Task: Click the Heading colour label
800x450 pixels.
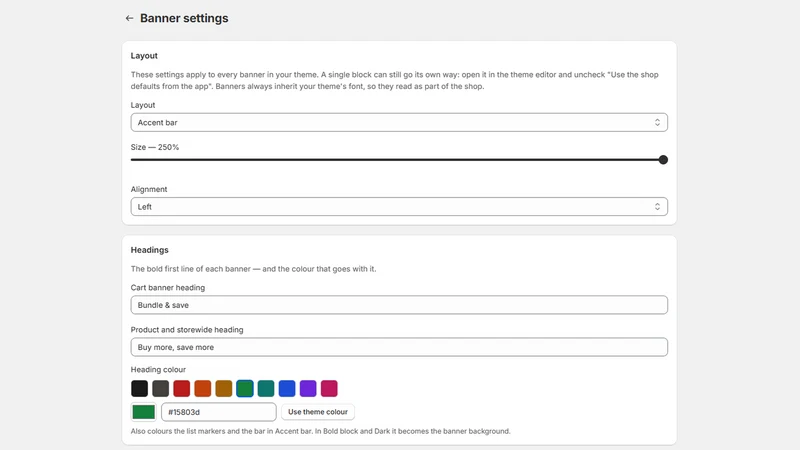Action: coord(158,369)
